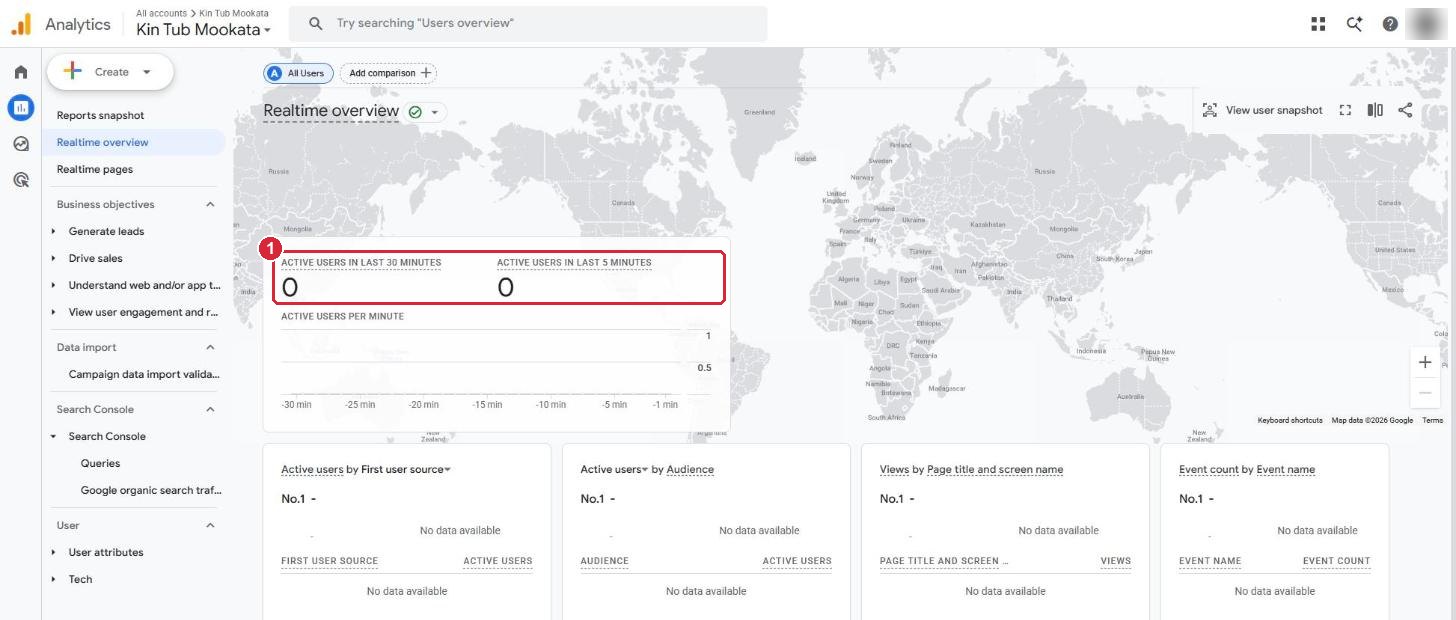Open Reports snapshot
1456x620 pixels.
tap(100, 115)
